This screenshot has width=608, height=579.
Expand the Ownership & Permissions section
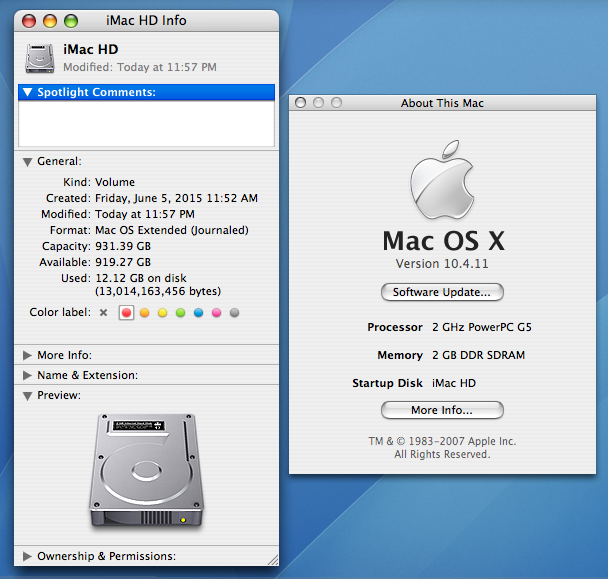(x=27, y=557)
